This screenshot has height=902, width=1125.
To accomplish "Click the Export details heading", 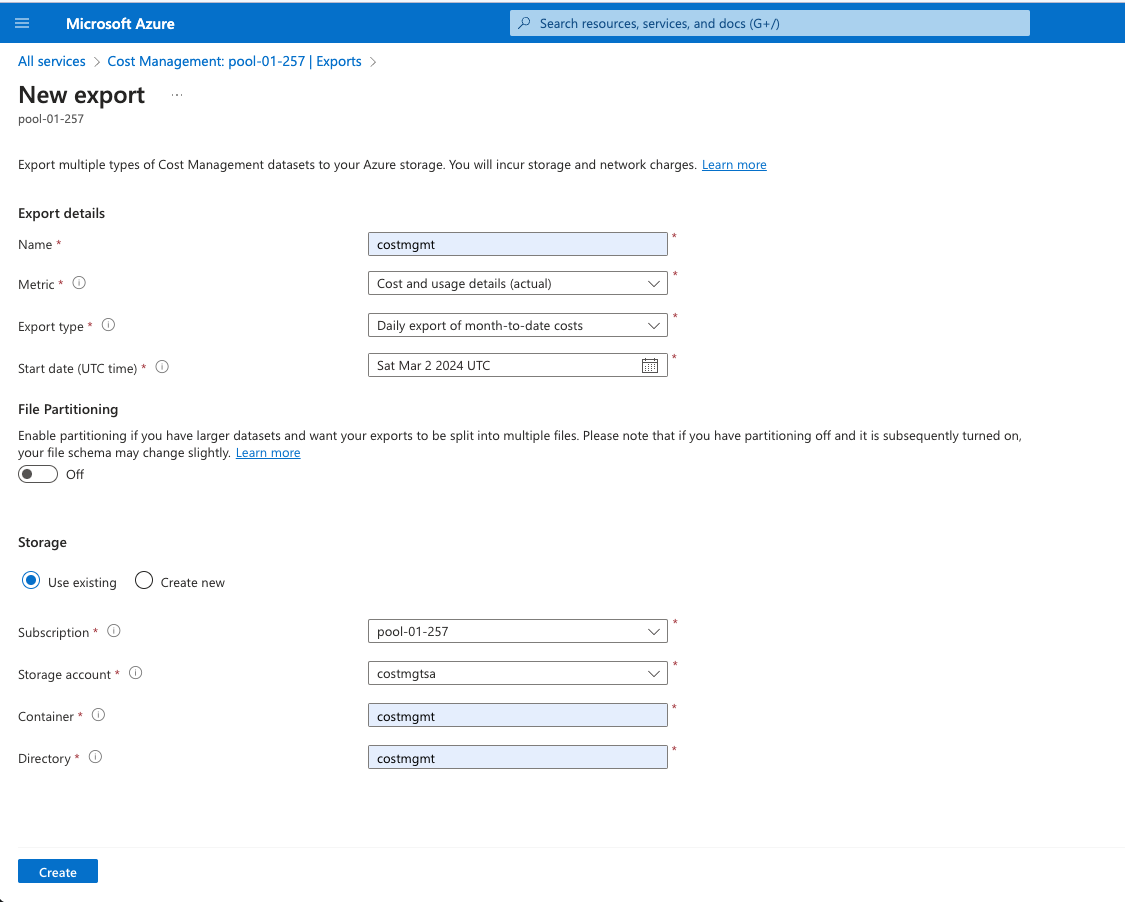I will pos(62,213).
